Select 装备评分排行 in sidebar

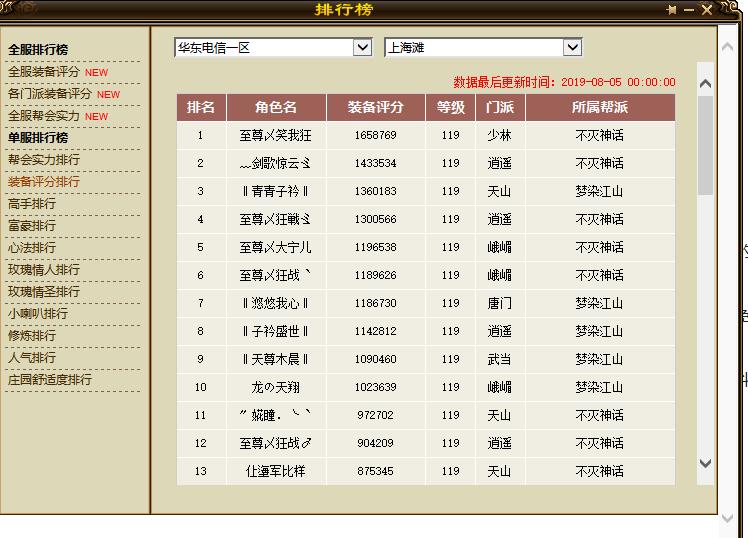(44, 181)
